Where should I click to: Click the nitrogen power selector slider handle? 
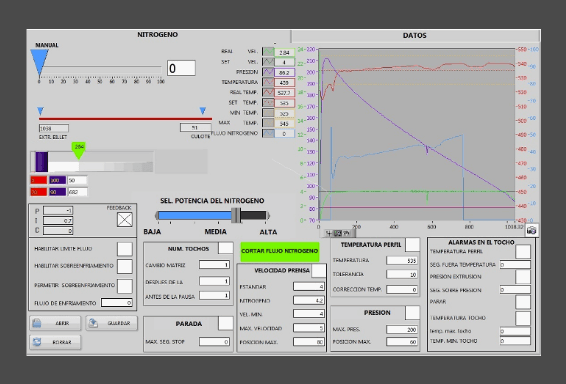236,215
